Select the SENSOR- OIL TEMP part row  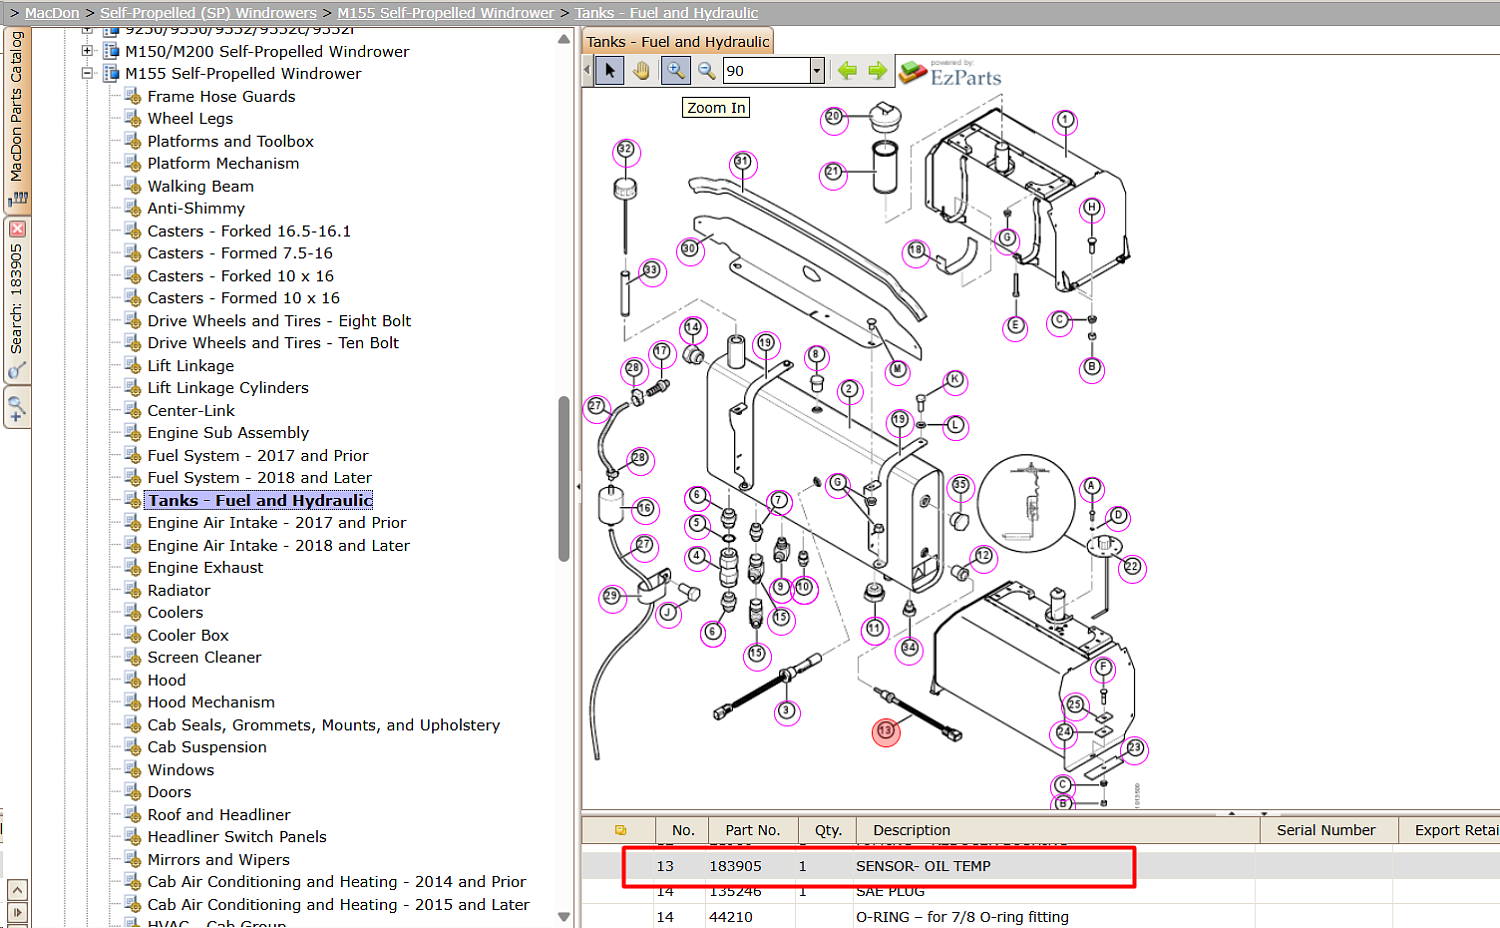tap(1040, 866)
